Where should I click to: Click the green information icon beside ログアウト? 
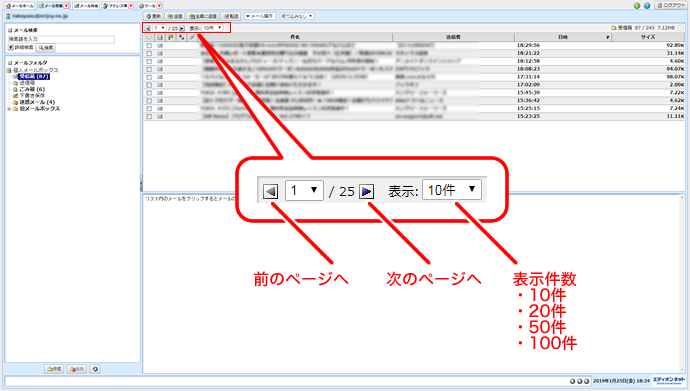point(637,6)
